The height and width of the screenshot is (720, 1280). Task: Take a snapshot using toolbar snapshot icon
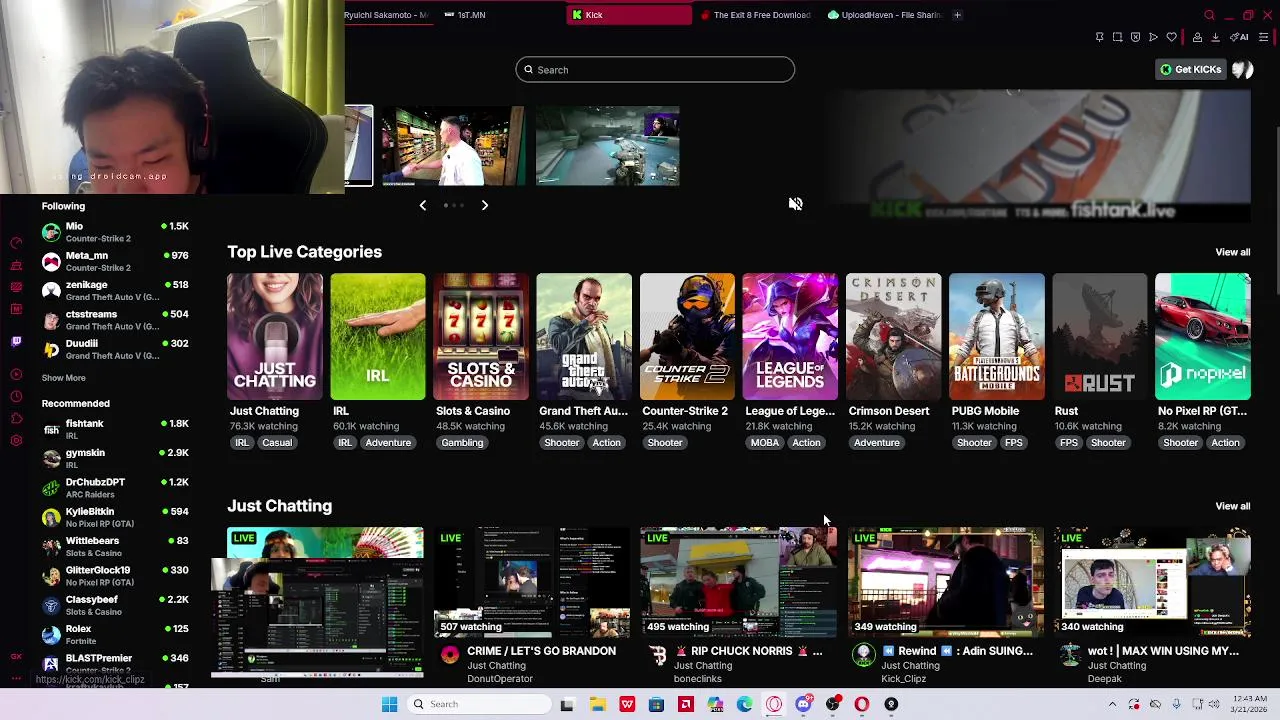pos(1117,37)
